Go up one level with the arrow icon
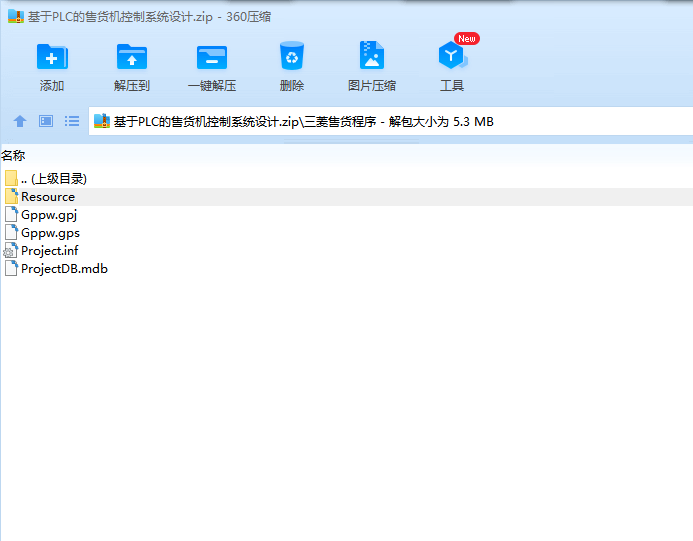The width and height of the screenshot is (693, 541). tap(20, 121)
